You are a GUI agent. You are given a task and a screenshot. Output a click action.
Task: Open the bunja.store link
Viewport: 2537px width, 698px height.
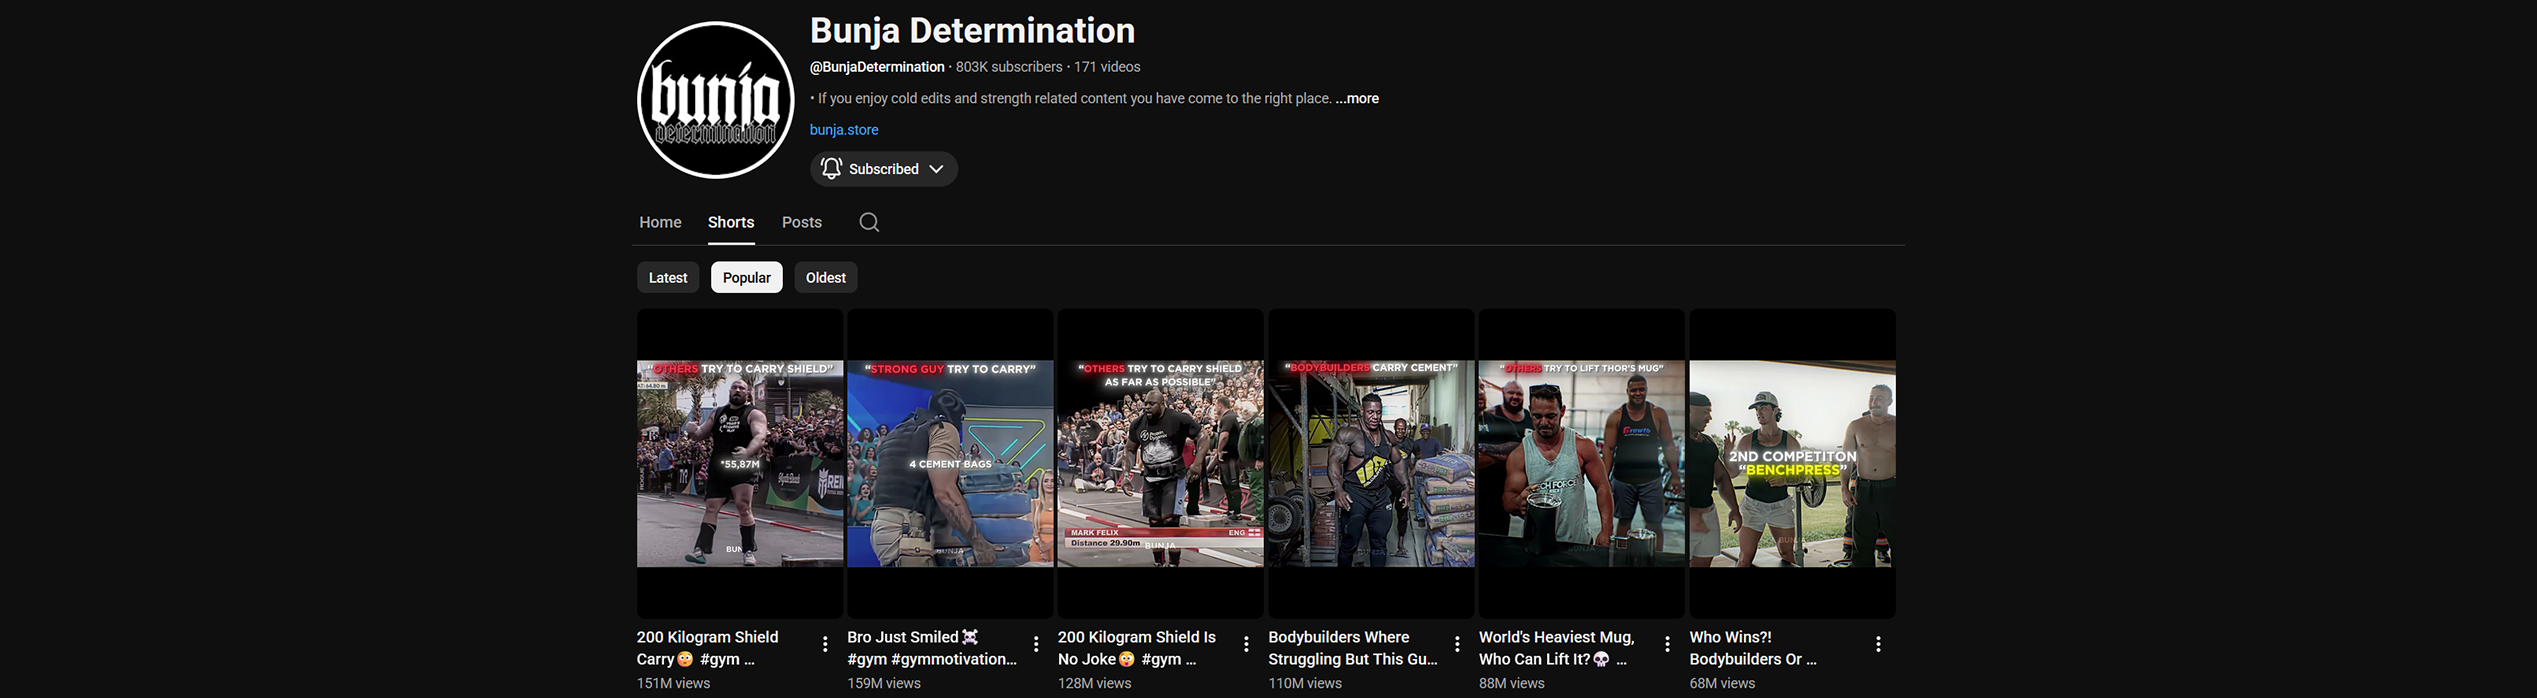pos(844,130)
